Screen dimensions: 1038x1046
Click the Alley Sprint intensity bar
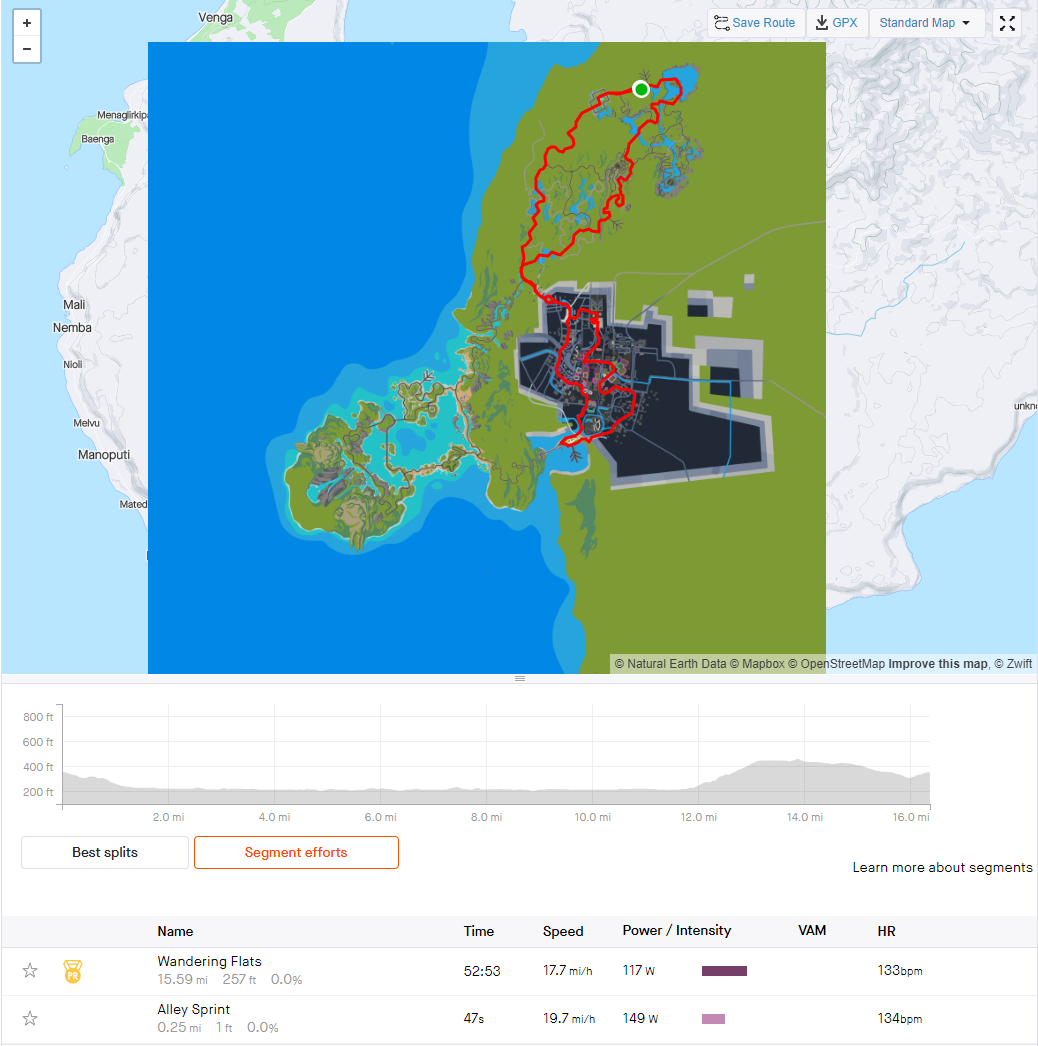tap(713, 1019)
